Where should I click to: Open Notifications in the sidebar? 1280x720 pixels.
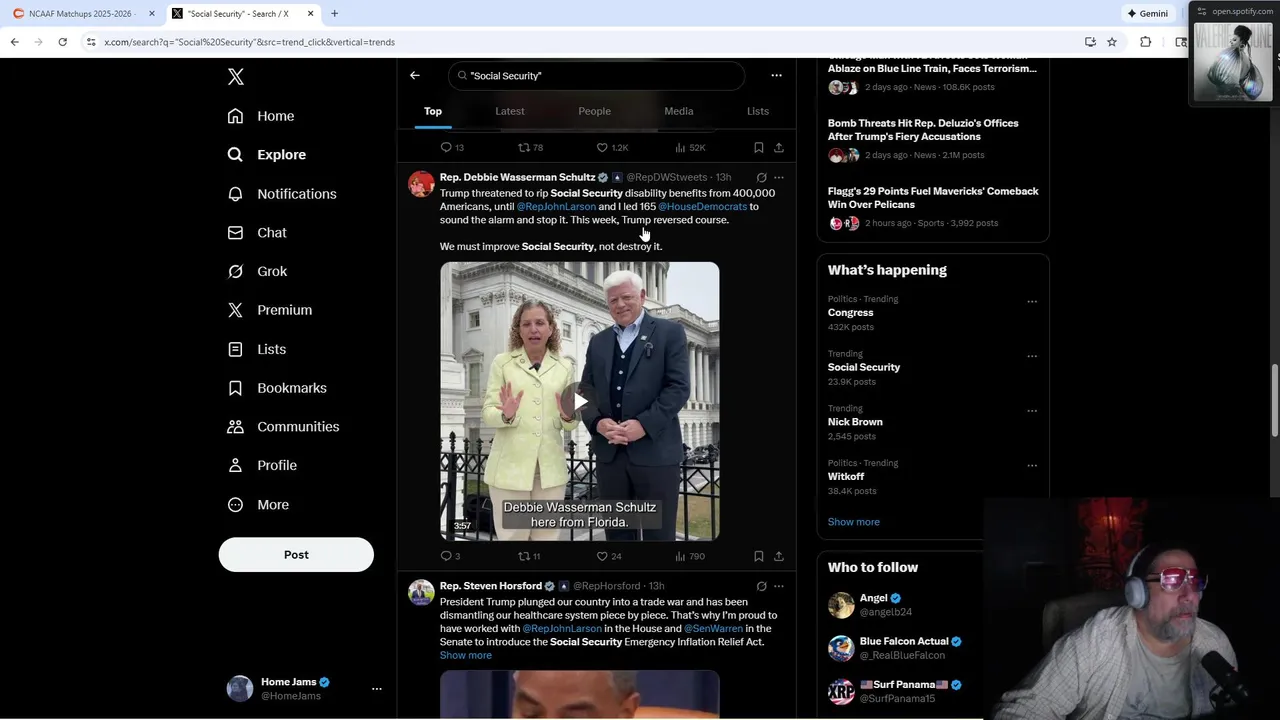click(282, 194)
